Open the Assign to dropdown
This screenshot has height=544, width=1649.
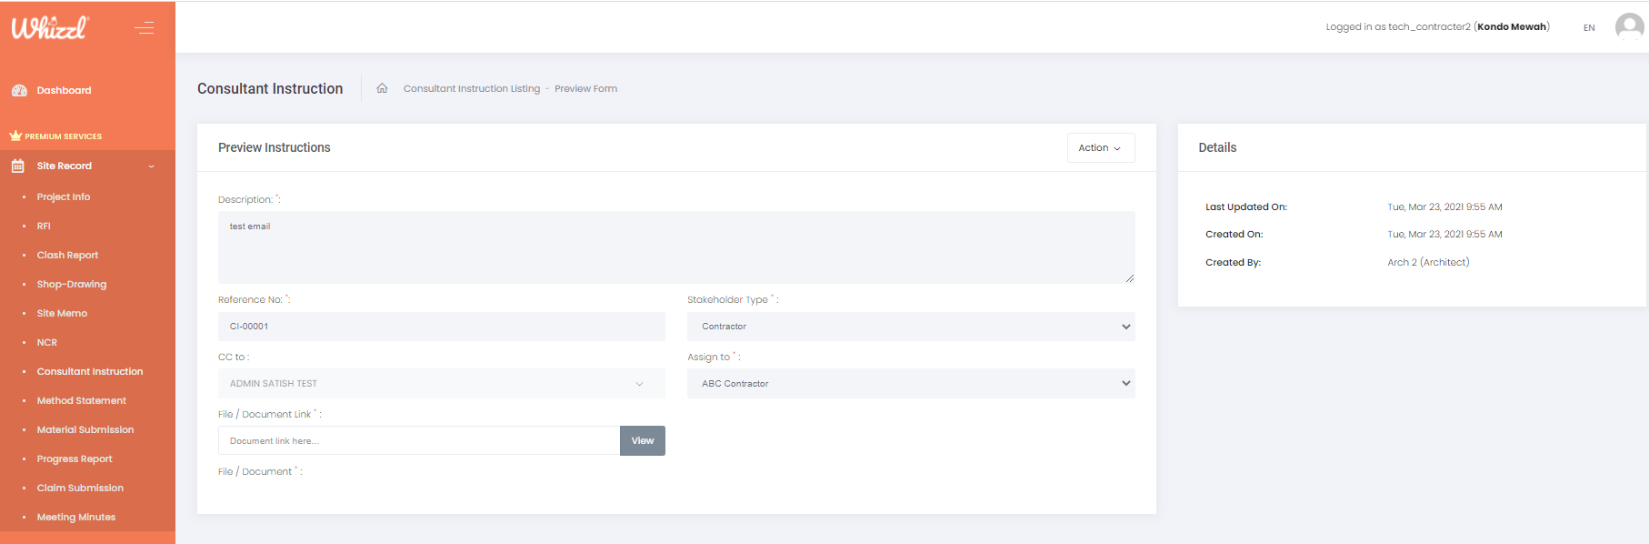(x=910, y=384)
